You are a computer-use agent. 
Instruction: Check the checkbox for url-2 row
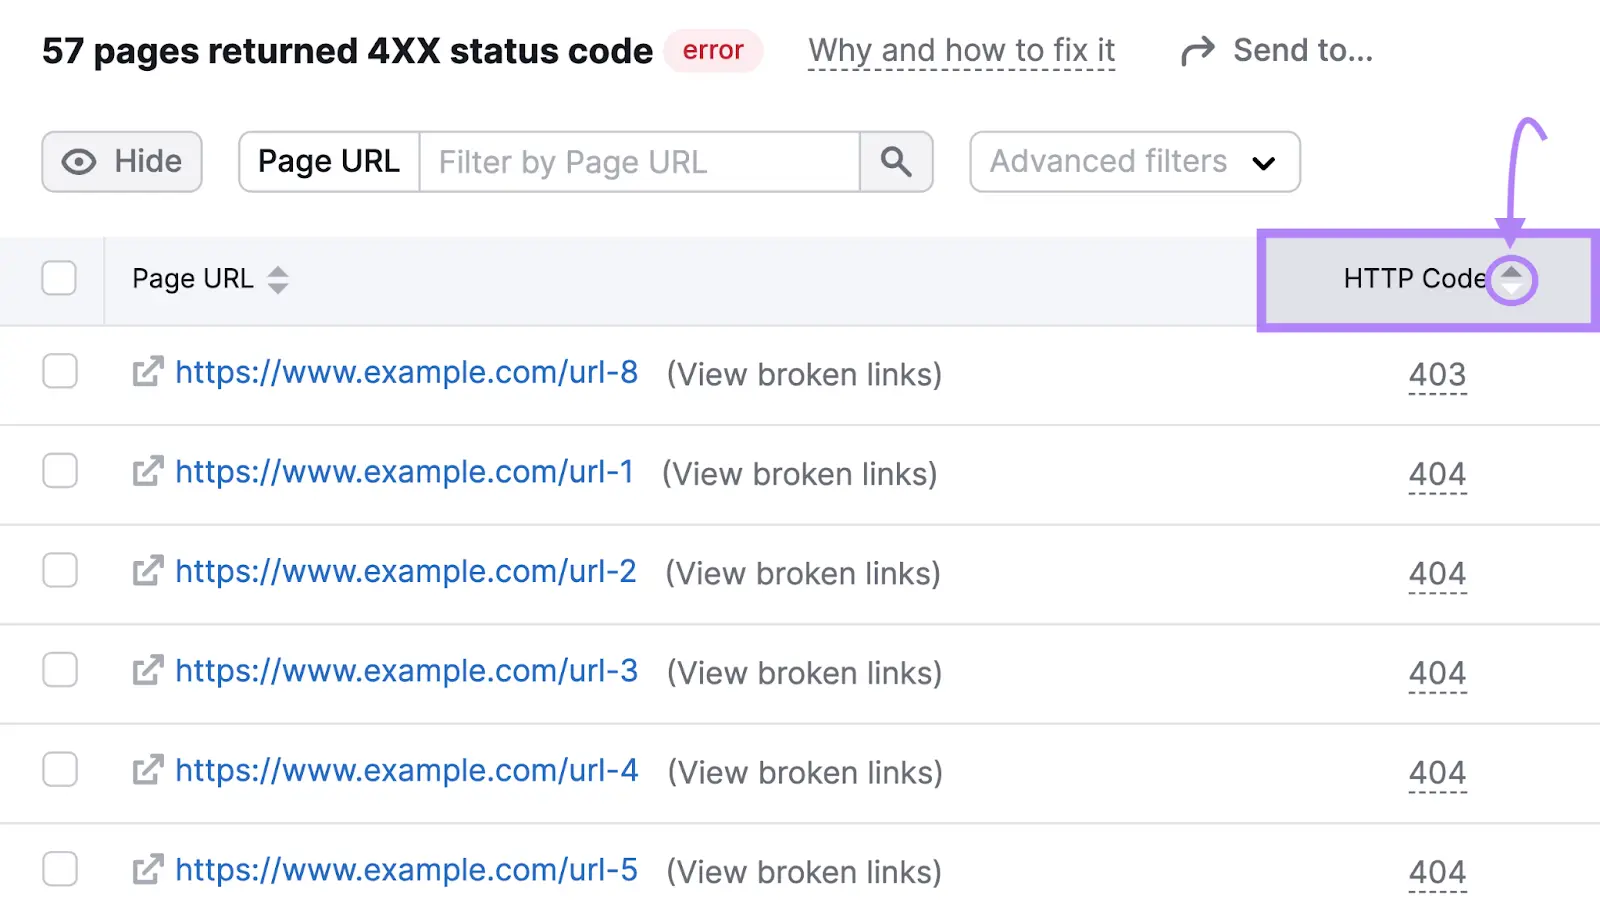pyautogui.click(x=59, y=570)
